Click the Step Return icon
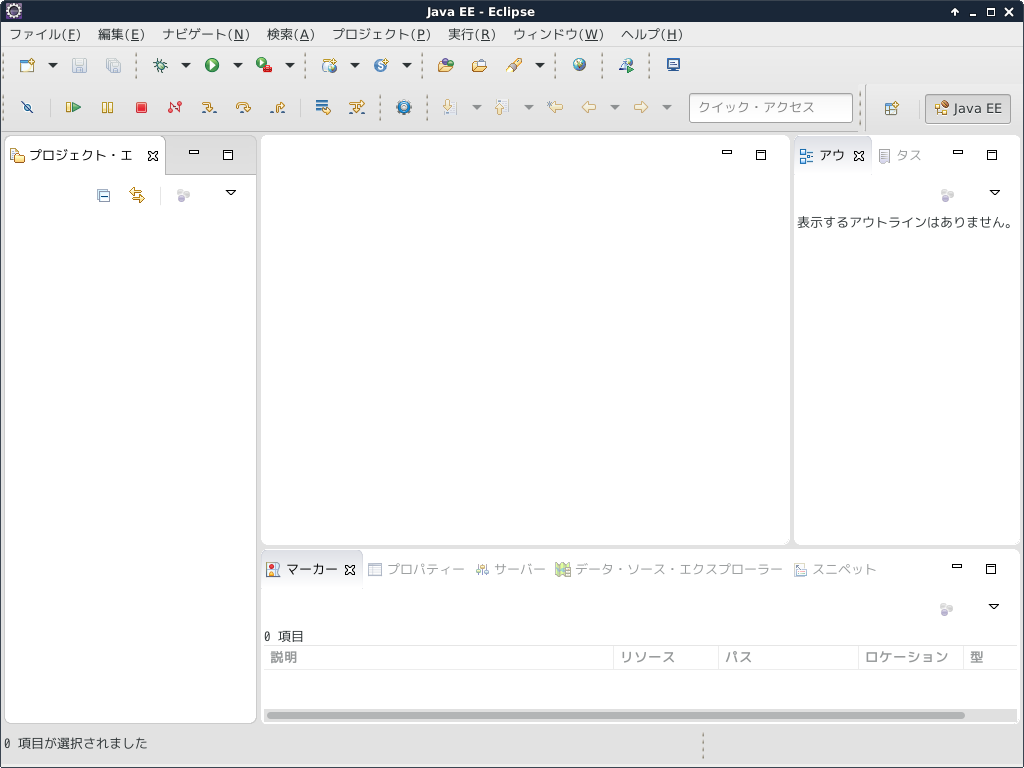 coord(278,107)
